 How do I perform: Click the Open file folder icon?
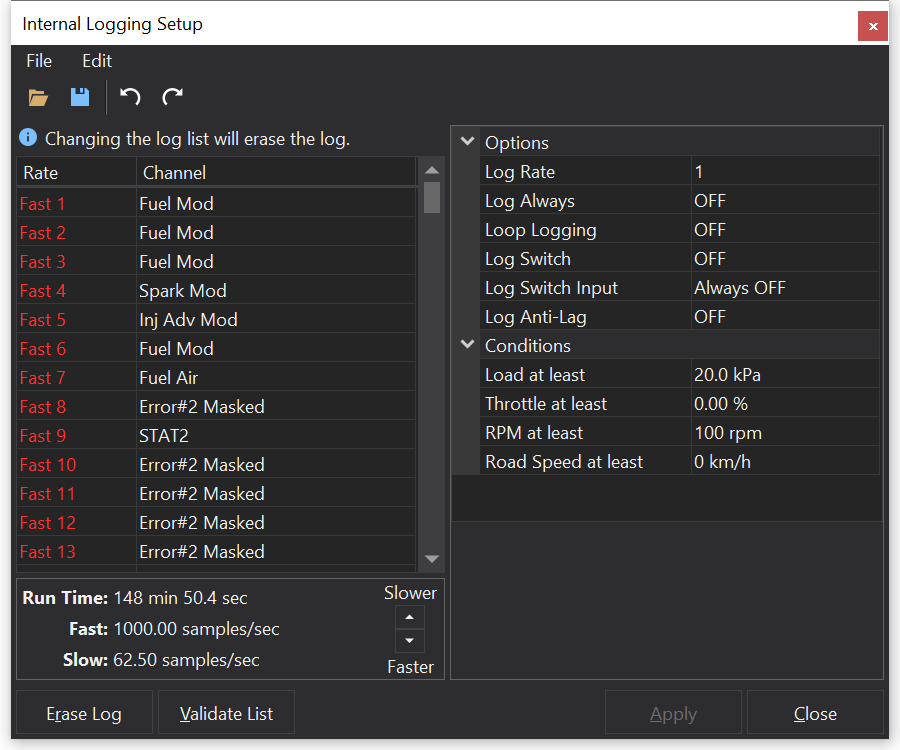click(38, 97)
